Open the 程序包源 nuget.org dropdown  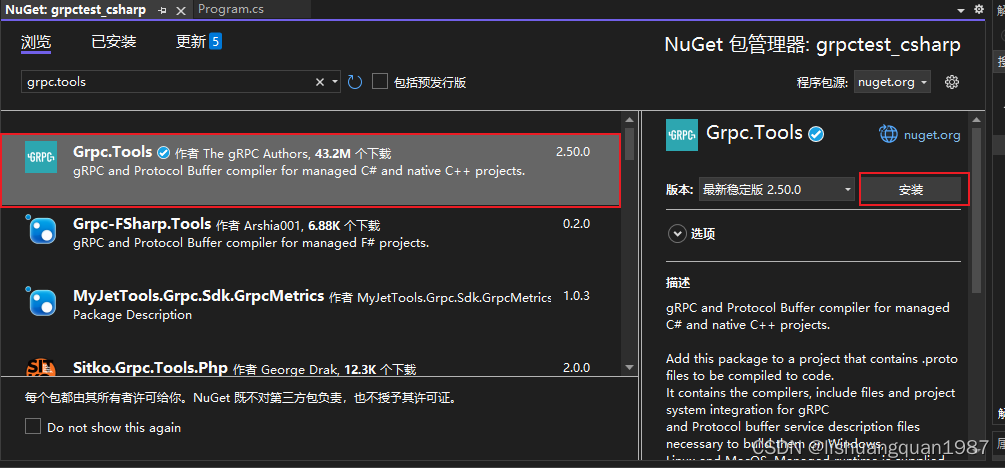pyautogui.click(x=892, y=82)
